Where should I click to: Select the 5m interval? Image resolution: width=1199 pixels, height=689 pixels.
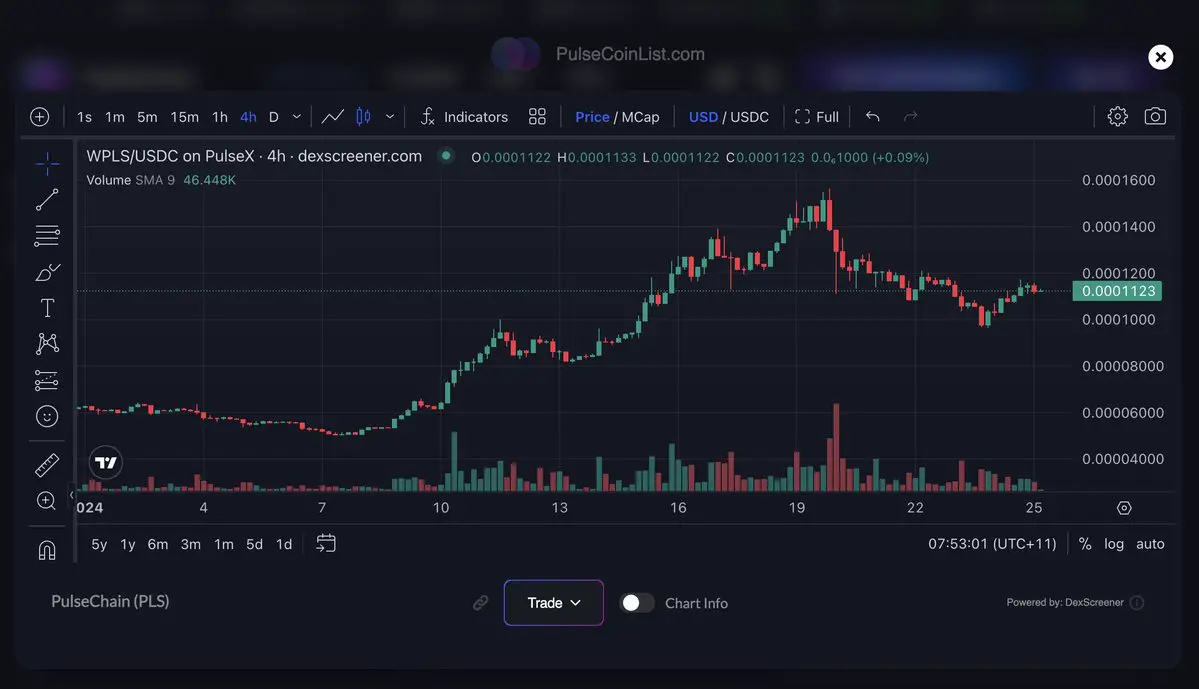click(147, 117)
